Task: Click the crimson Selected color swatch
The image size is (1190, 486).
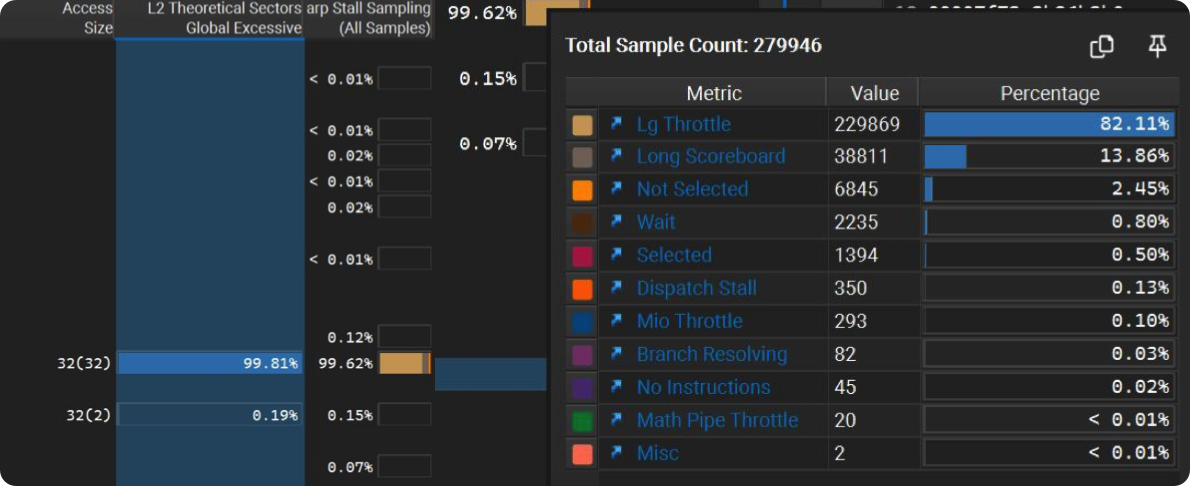Action: (x=582, y=256)
